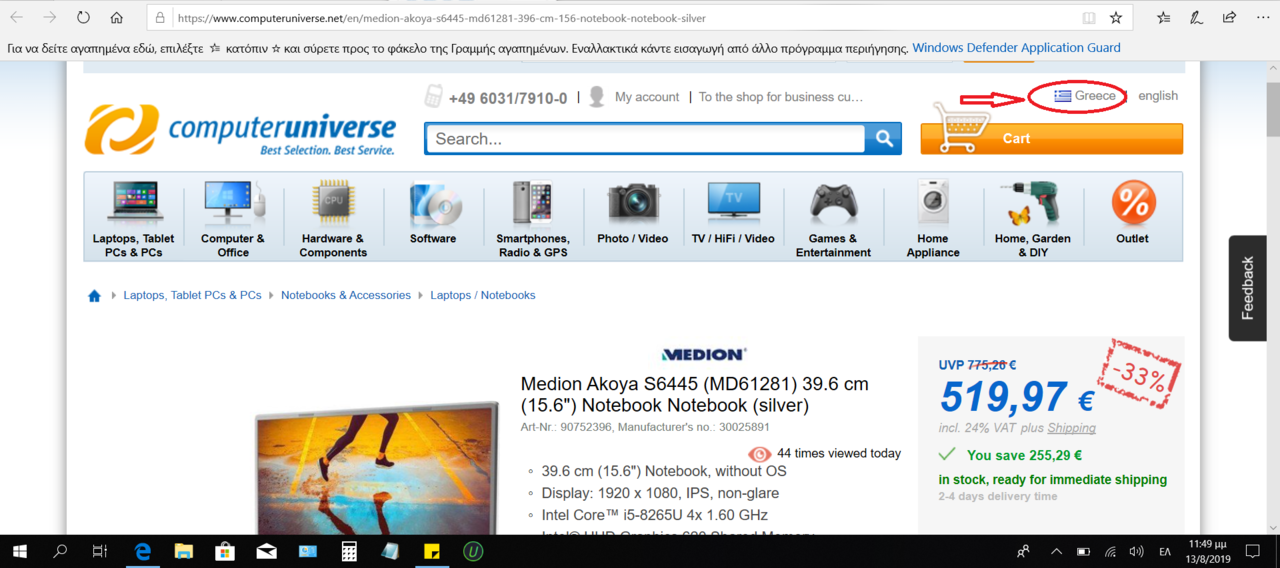Open the Edge settings and more menu
The height and width of the screenshot is (568, 1280).
pos(1262,18)
